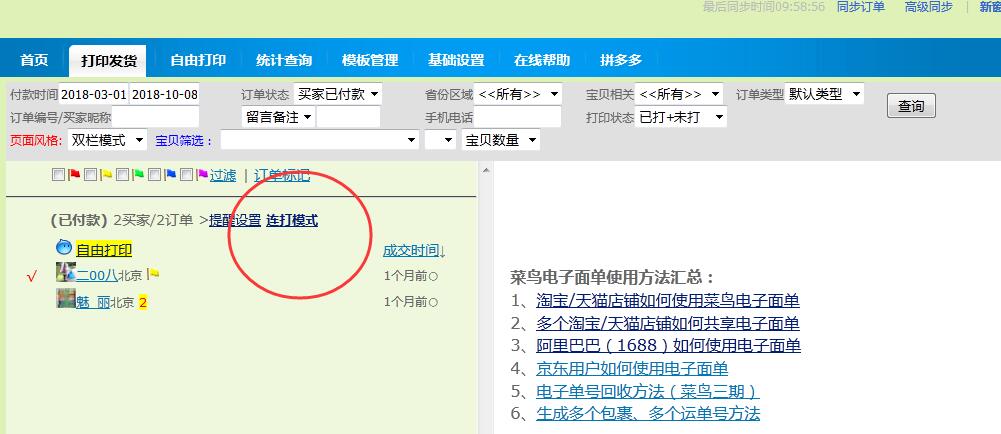Click the red flag filter icon
The width and height of the screenshot is (1001, 434).
[74, 175]
